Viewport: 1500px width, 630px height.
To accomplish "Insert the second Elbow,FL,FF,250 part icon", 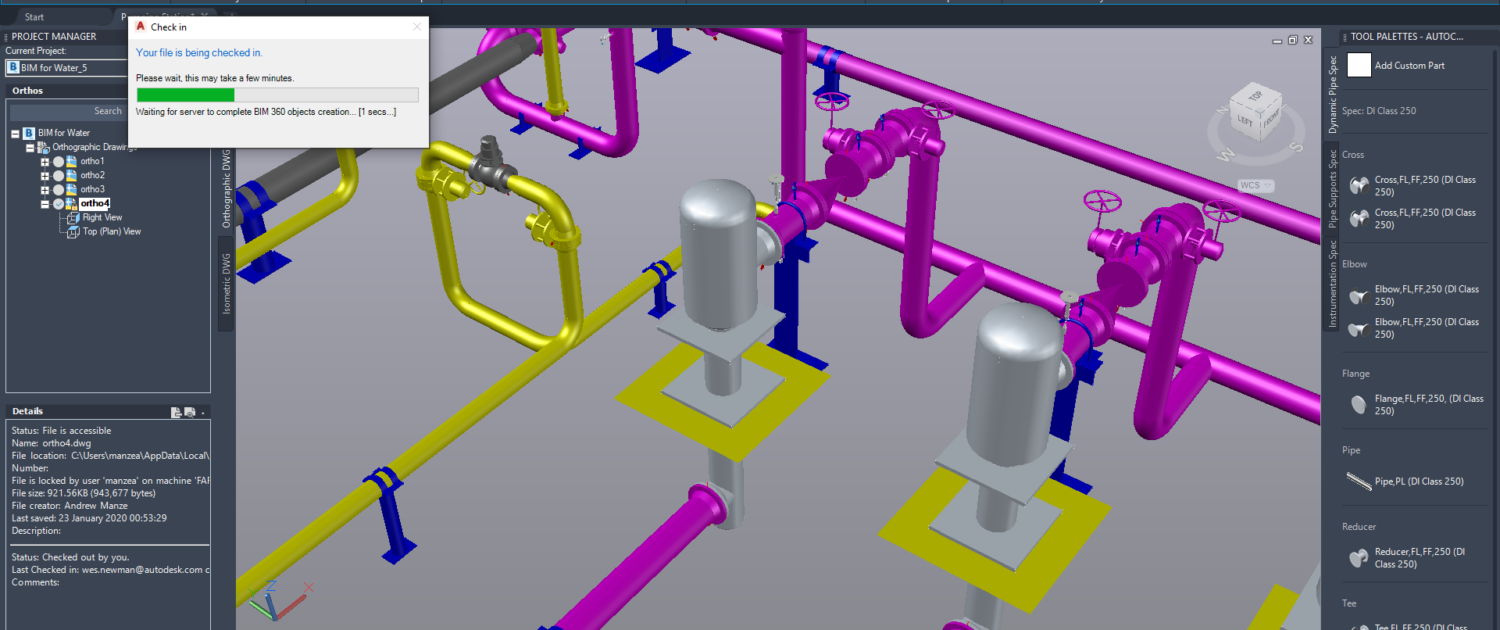I will tap(1359, 328).
